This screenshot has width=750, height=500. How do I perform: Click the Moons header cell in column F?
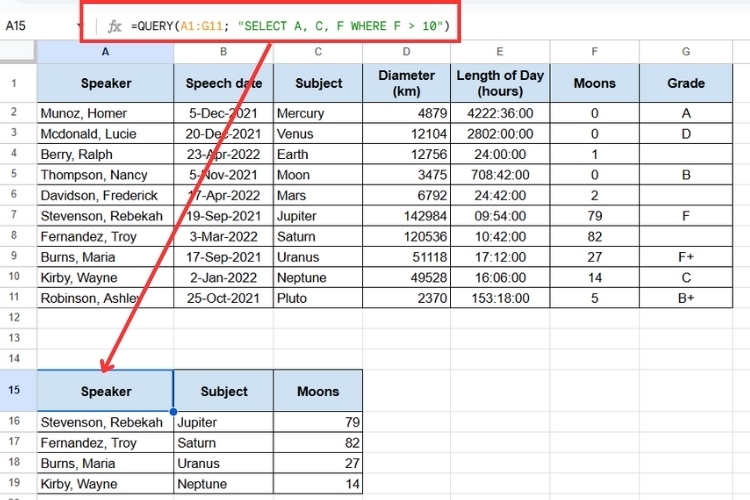coord(595,83)
